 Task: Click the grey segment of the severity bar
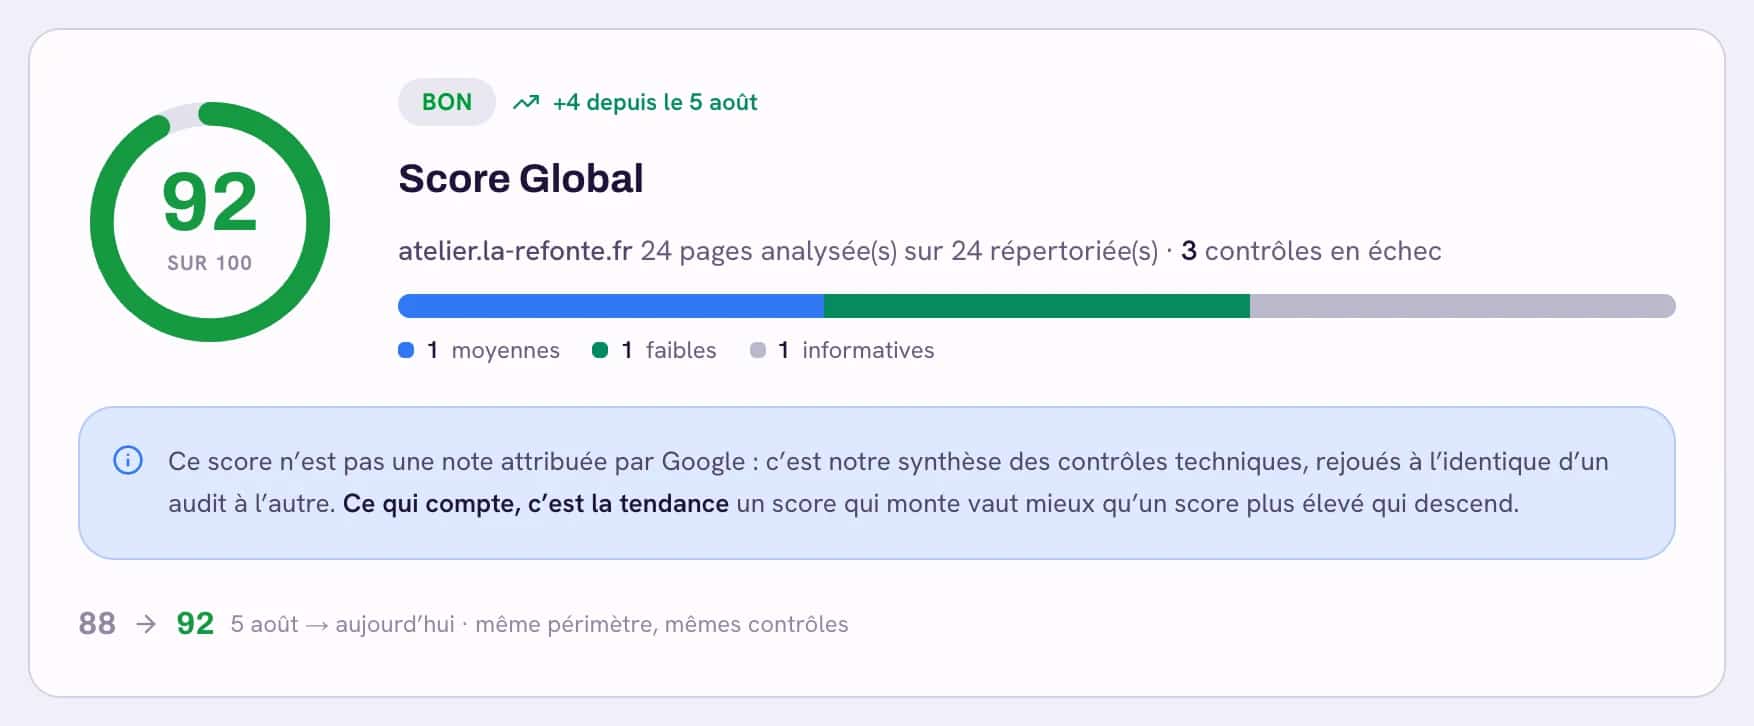point(1463,306)
